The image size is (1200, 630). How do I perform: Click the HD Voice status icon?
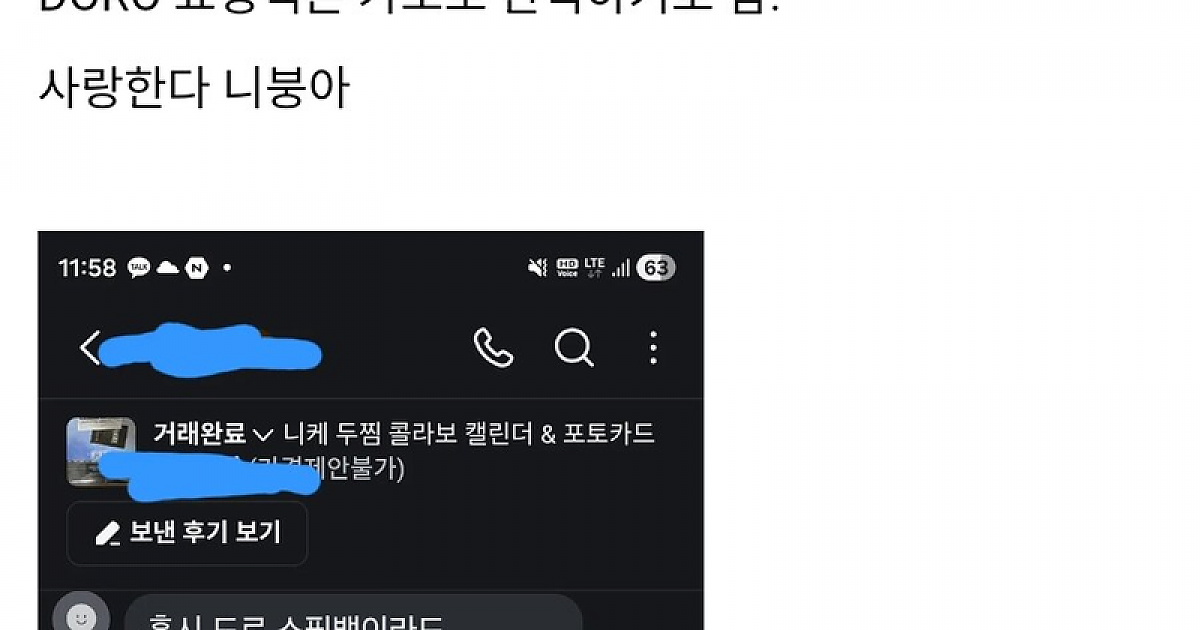567,267
